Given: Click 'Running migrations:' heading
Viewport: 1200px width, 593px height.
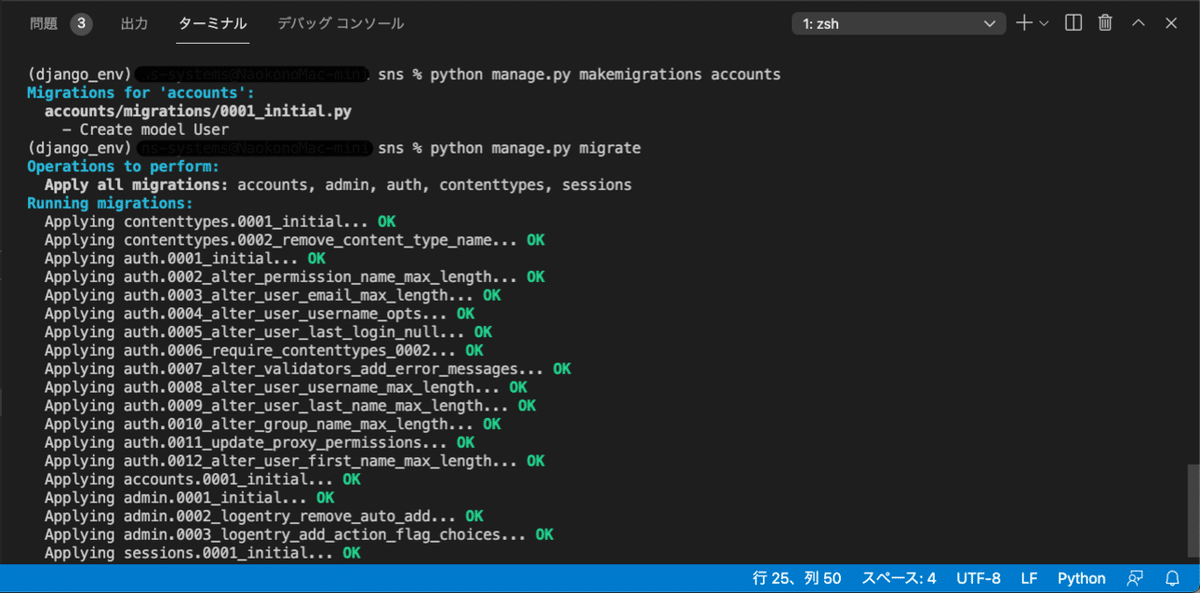Looking at the screenshot, I should pyautogui.click(x=110, y=203).
